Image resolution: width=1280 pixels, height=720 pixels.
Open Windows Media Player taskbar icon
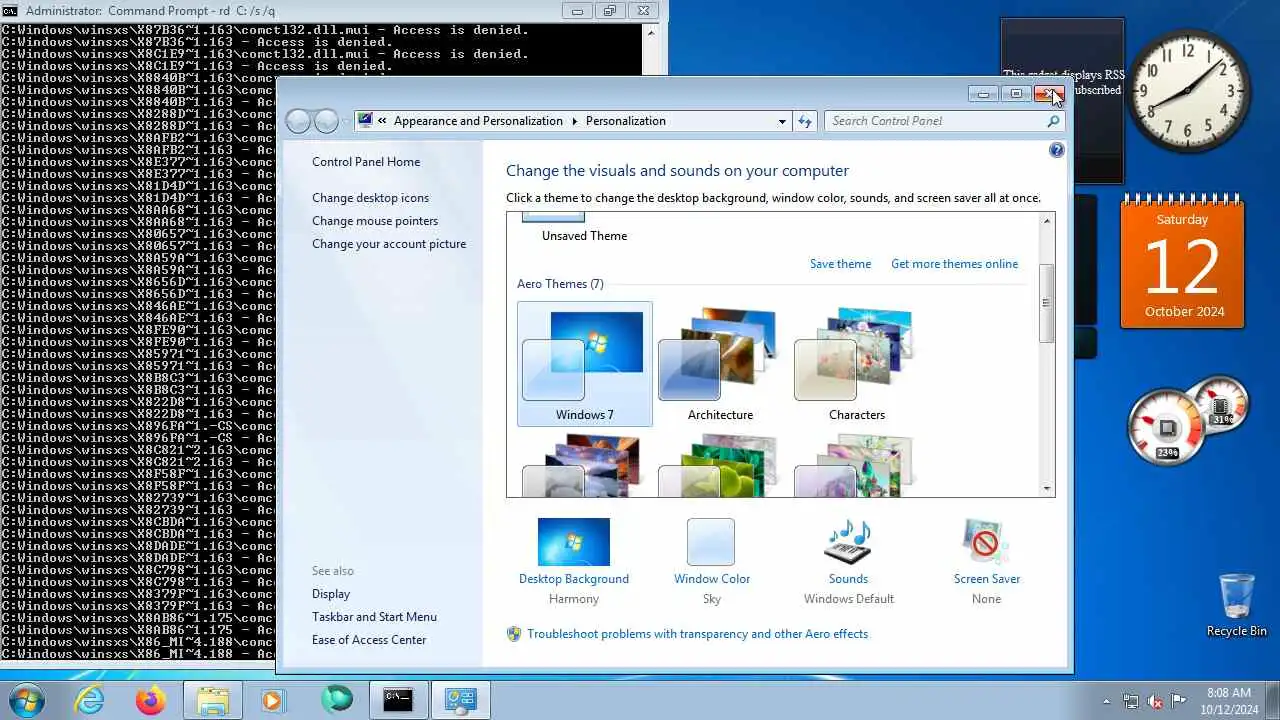tap(273, 700)
